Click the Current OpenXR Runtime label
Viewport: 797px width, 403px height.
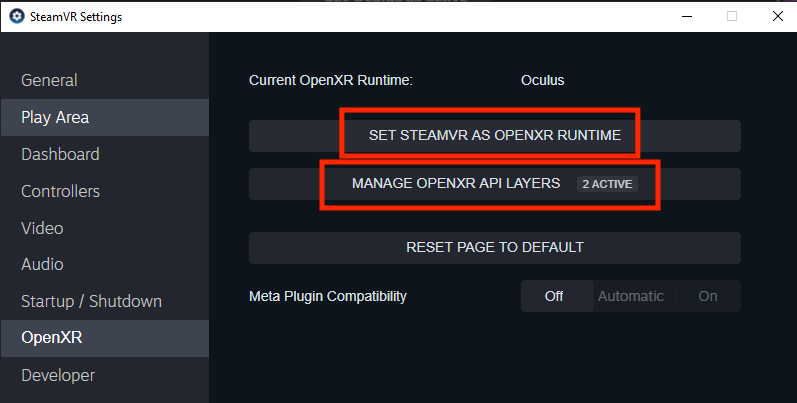tap(331, 80)
